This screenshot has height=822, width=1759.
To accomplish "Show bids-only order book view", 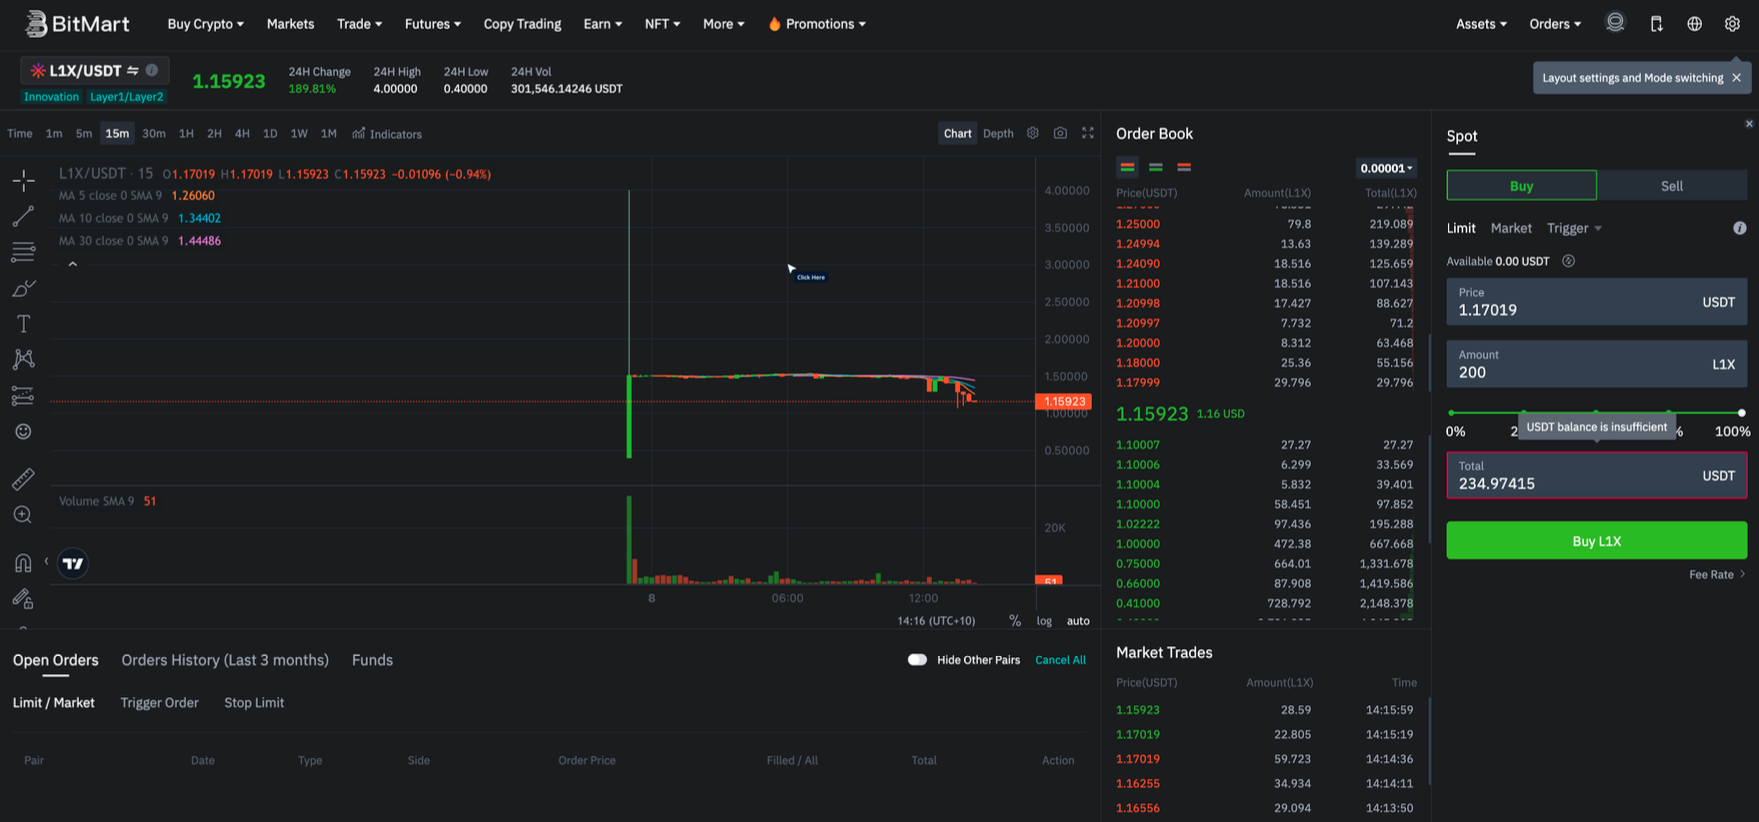I will coord(1156,167).
